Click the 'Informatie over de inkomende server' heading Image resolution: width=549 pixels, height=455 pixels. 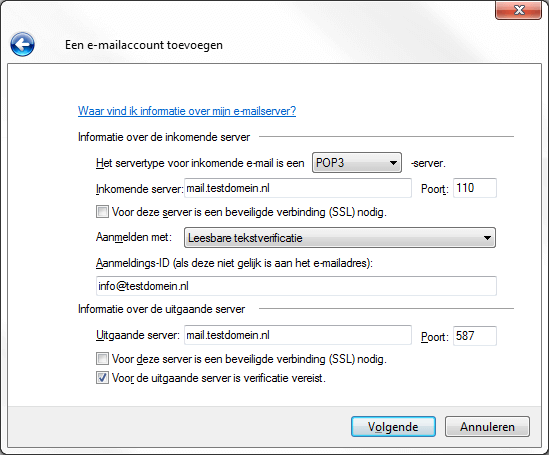[164, 137]
